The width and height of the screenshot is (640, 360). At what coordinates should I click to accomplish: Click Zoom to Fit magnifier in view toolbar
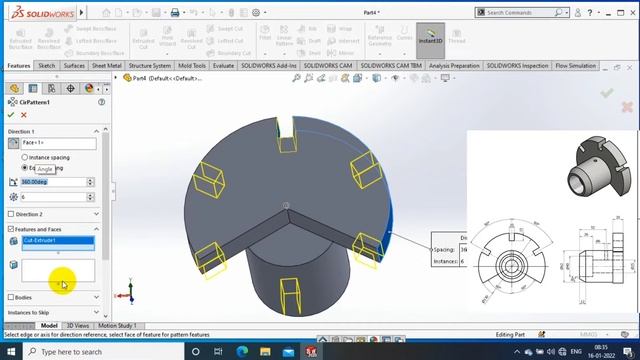point(297,78)
